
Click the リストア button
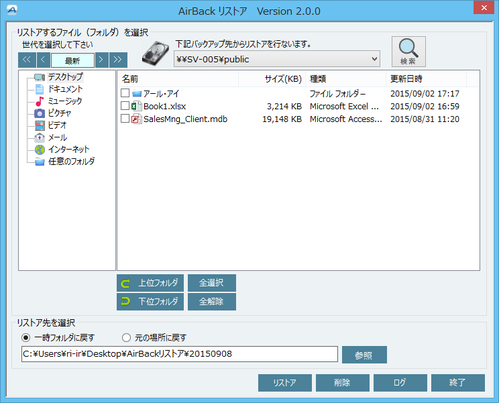click(285, 383)
